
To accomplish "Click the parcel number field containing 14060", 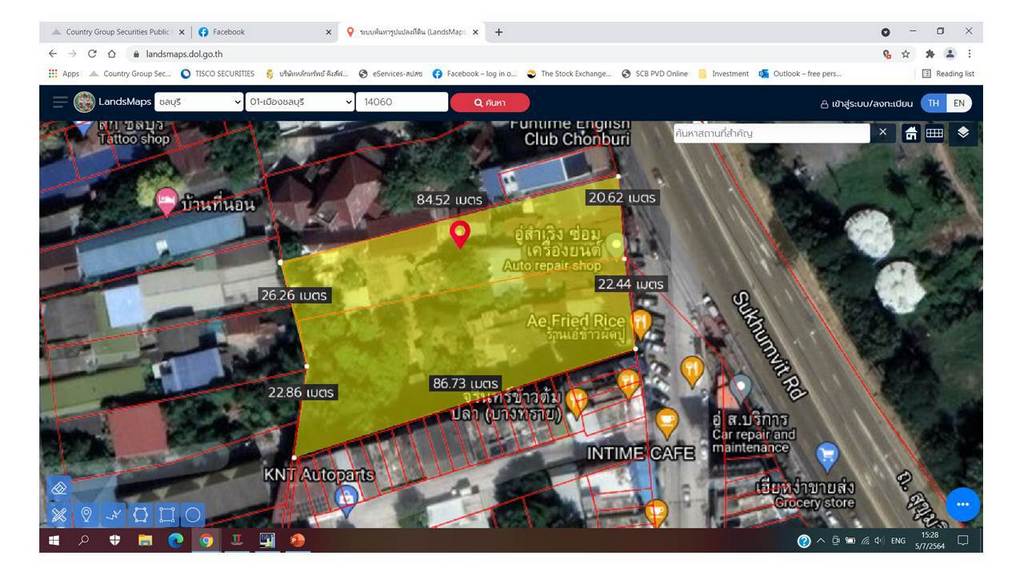I will (402, 102).
